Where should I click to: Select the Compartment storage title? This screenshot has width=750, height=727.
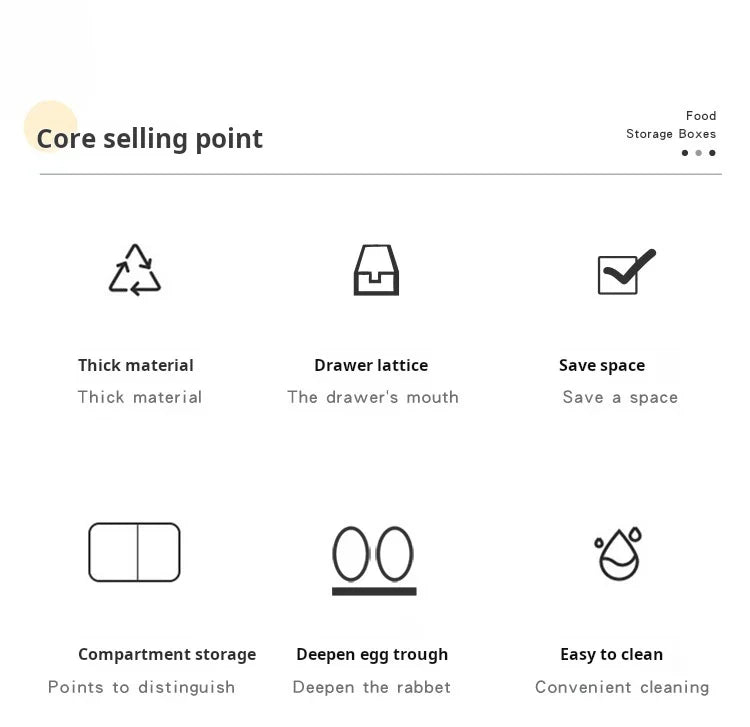coord(167,654)
